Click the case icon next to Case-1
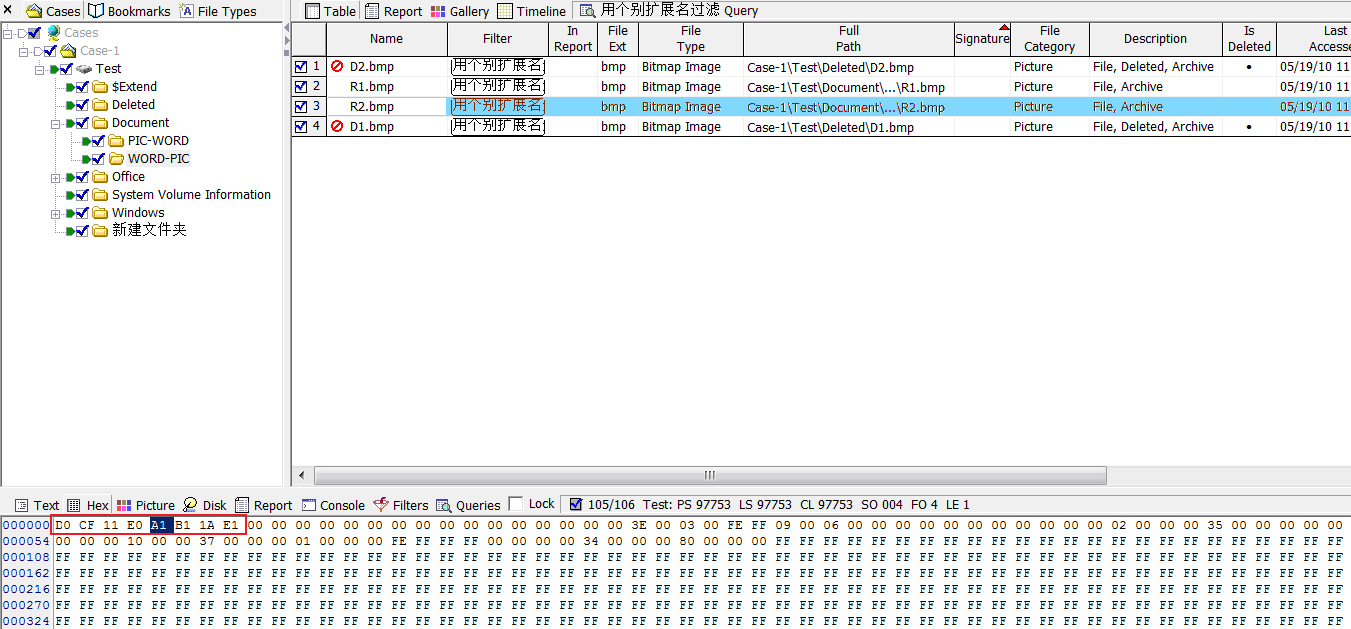Image resolution: width=1351 pixels, height=629 pixels. 68,51
